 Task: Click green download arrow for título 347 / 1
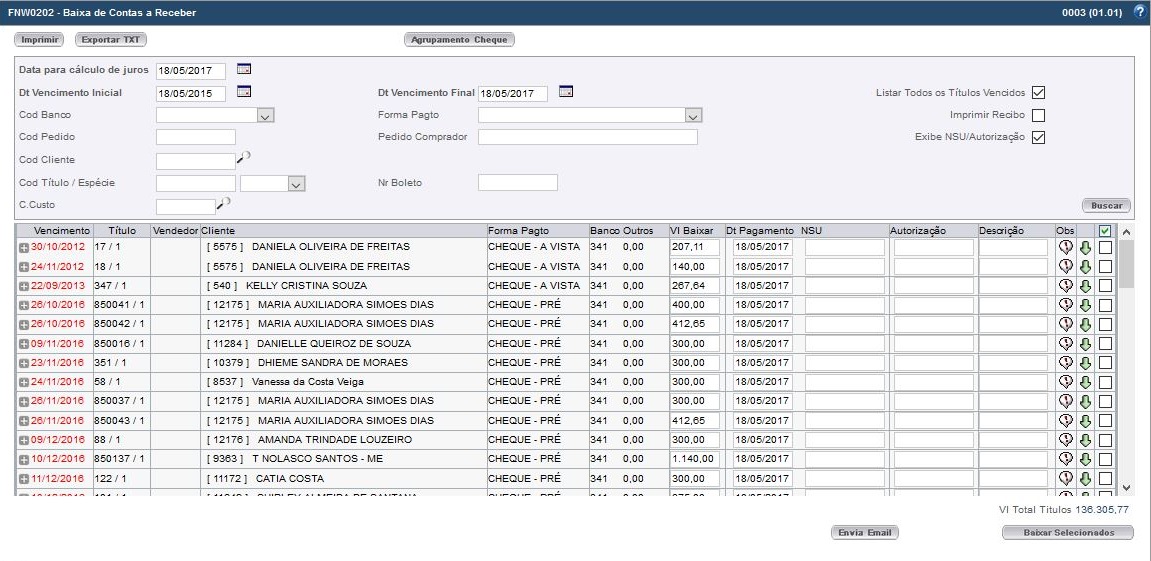[x=1085, y=286]
